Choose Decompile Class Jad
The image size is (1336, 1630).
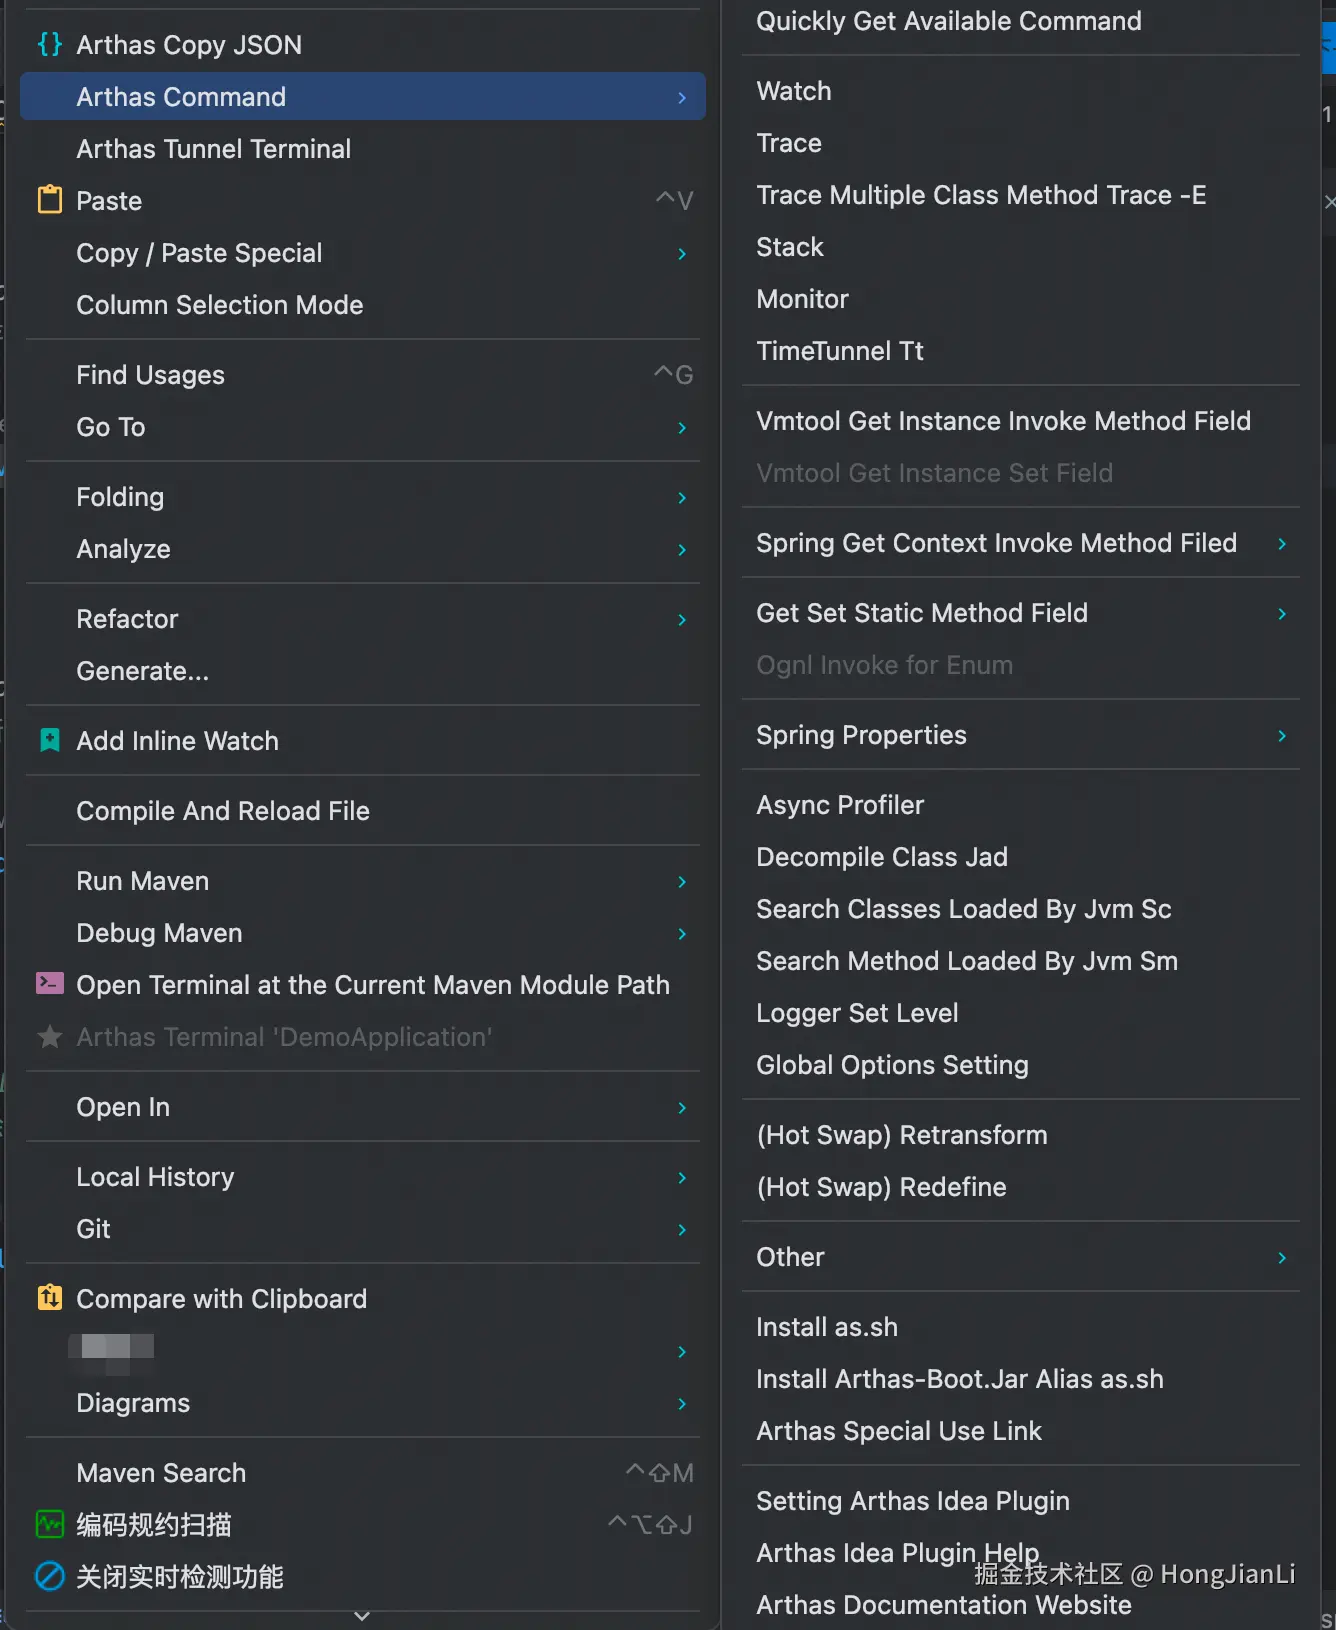tap(881, 857)
